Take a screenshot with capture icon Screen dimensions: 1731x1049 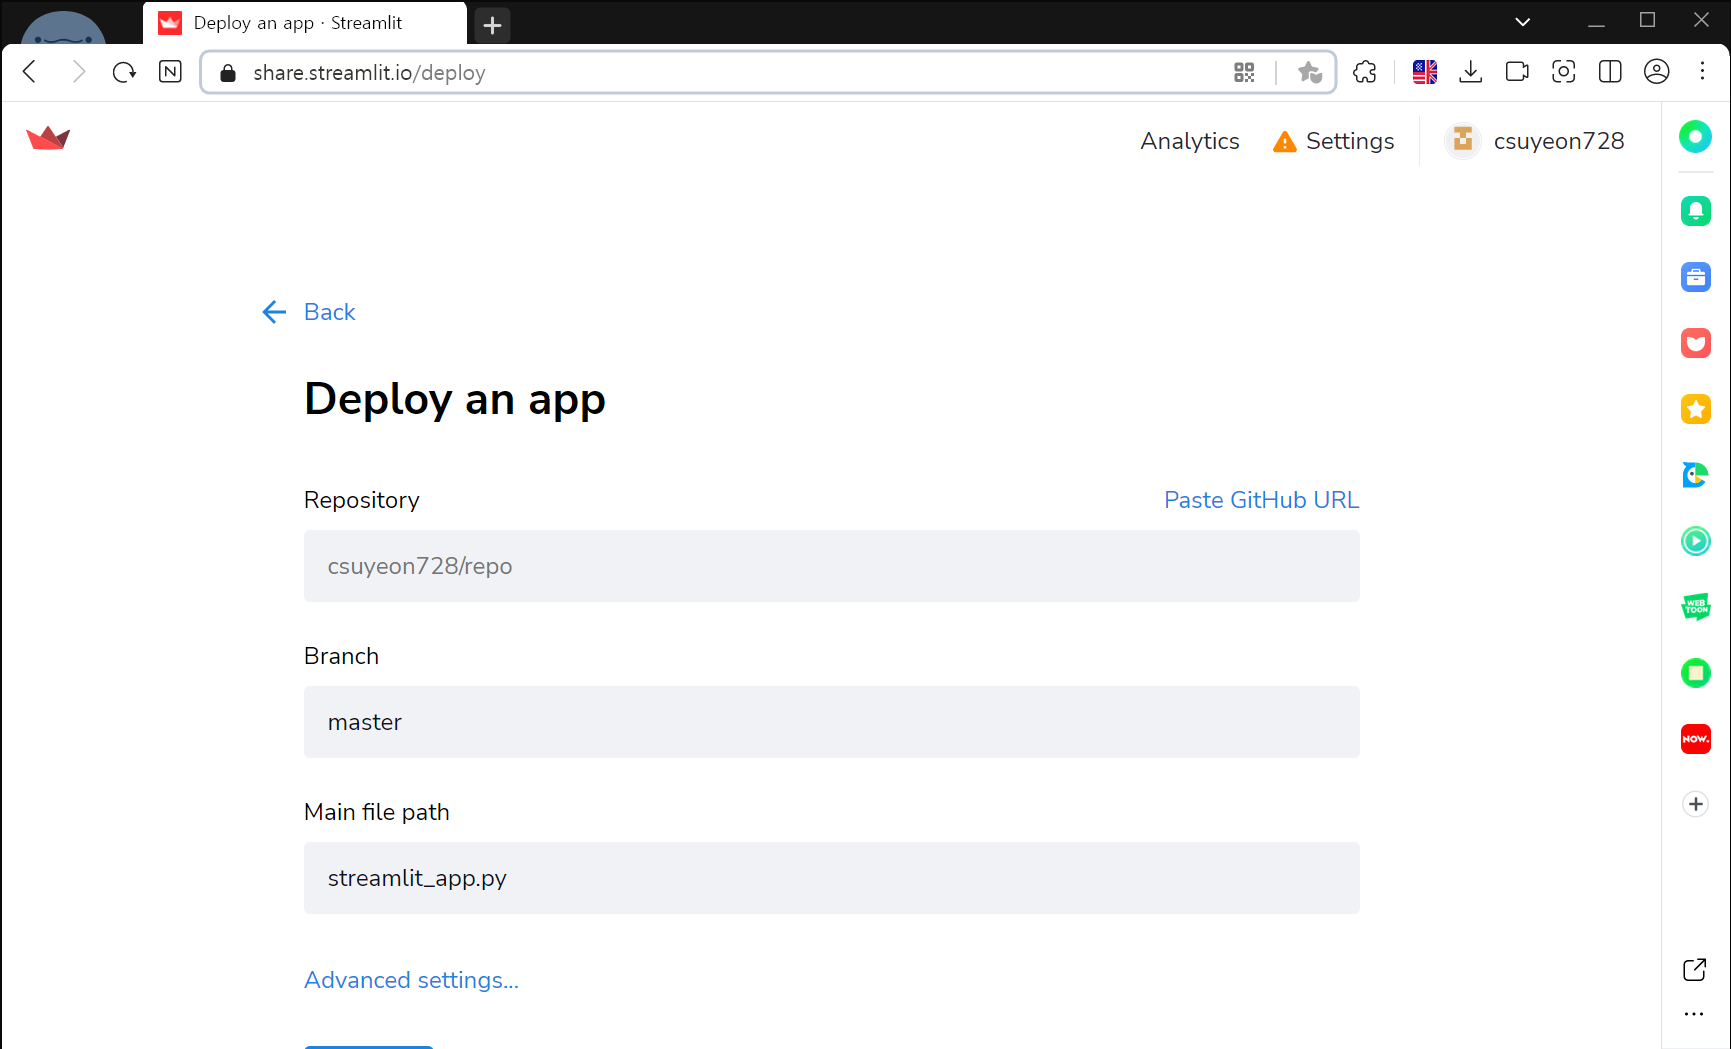(x=1563, y=72)
